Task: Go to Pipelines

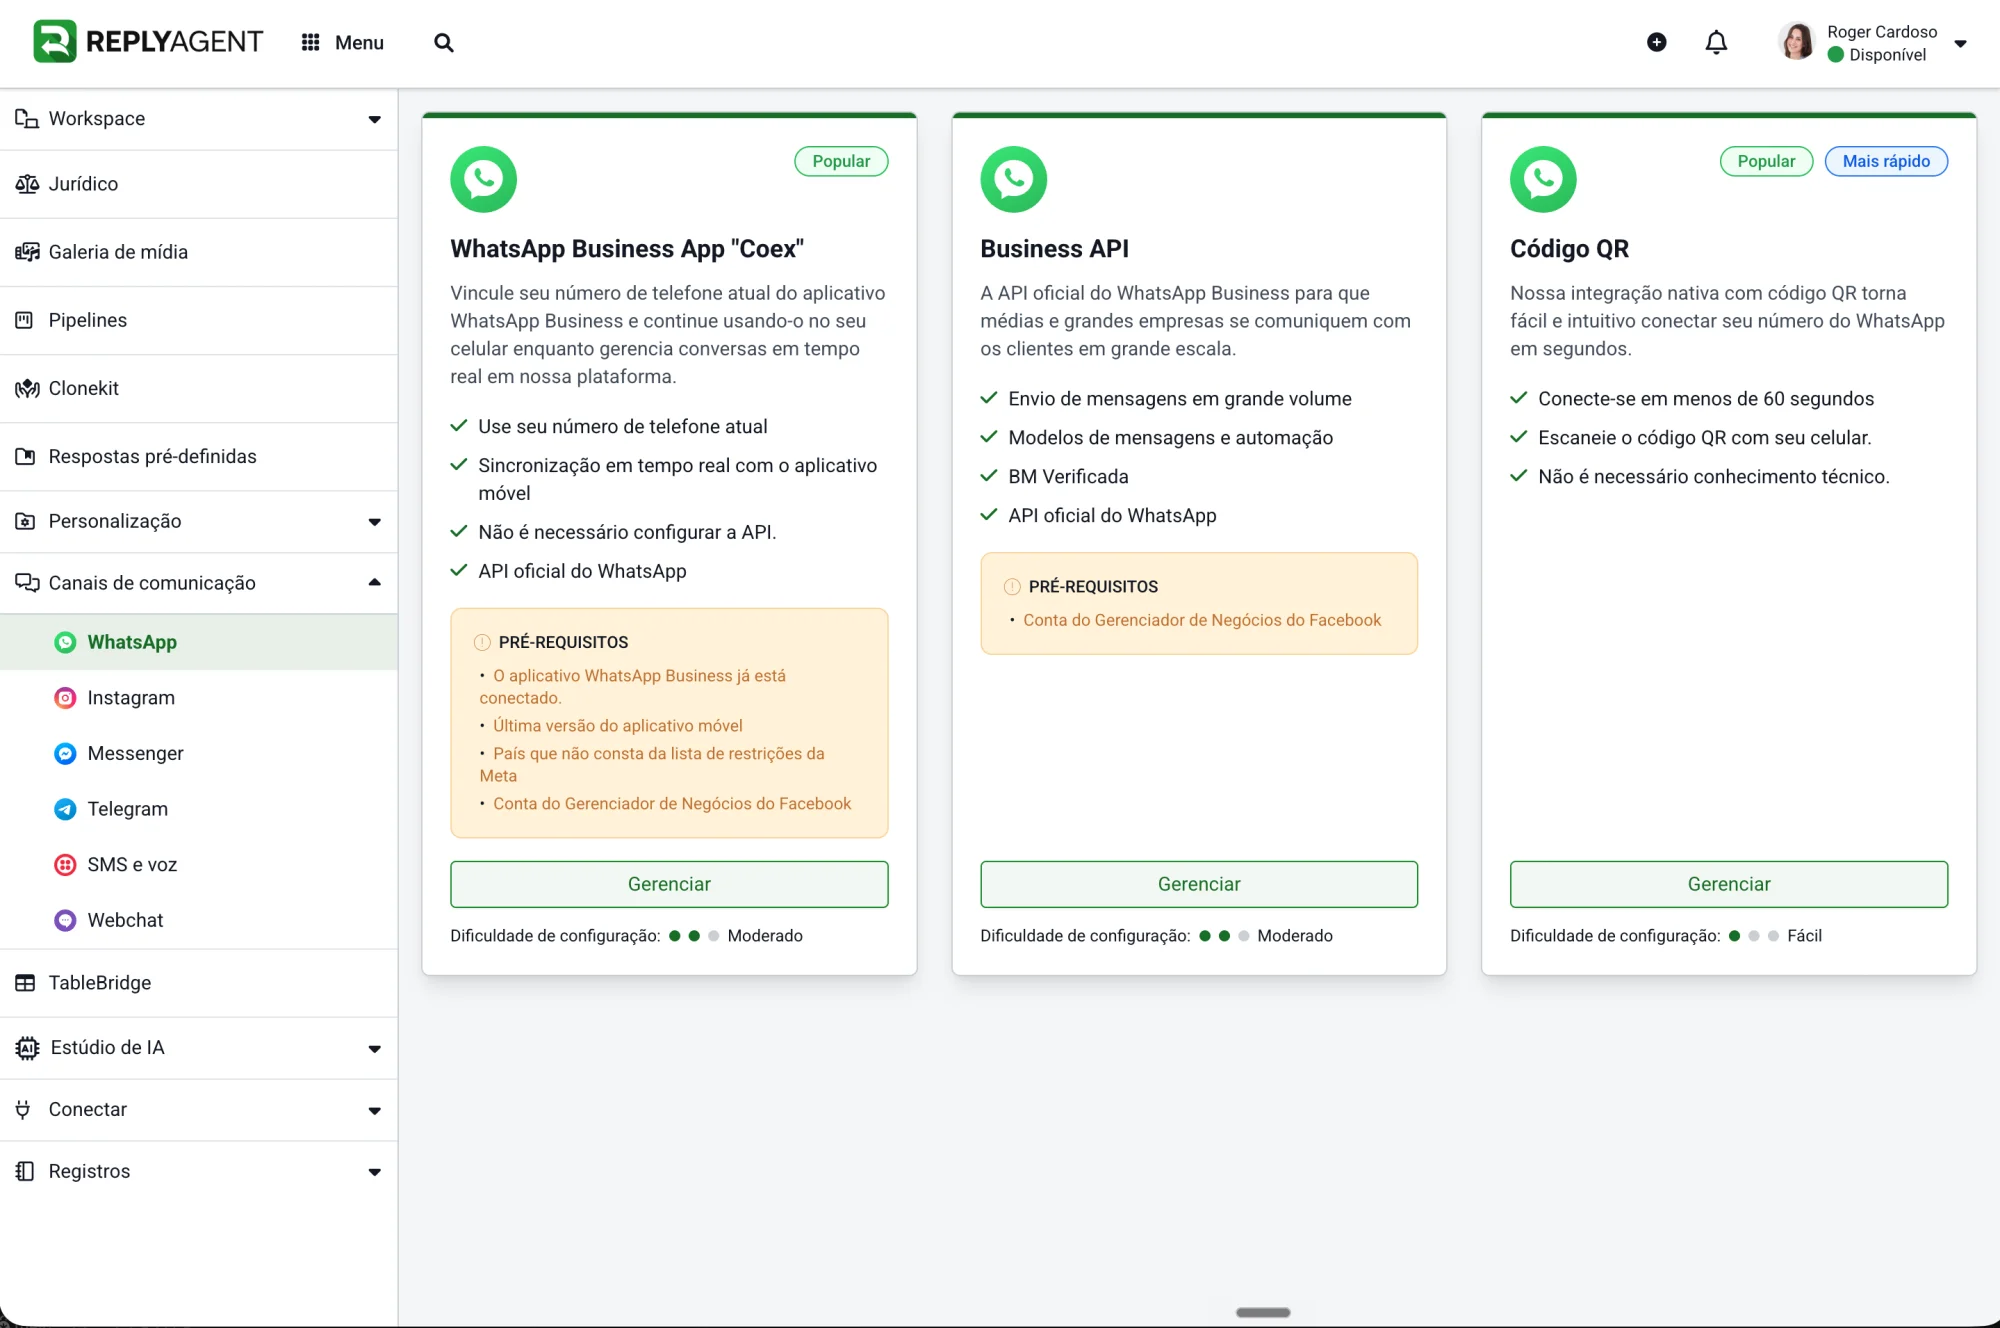Action: 199,320
